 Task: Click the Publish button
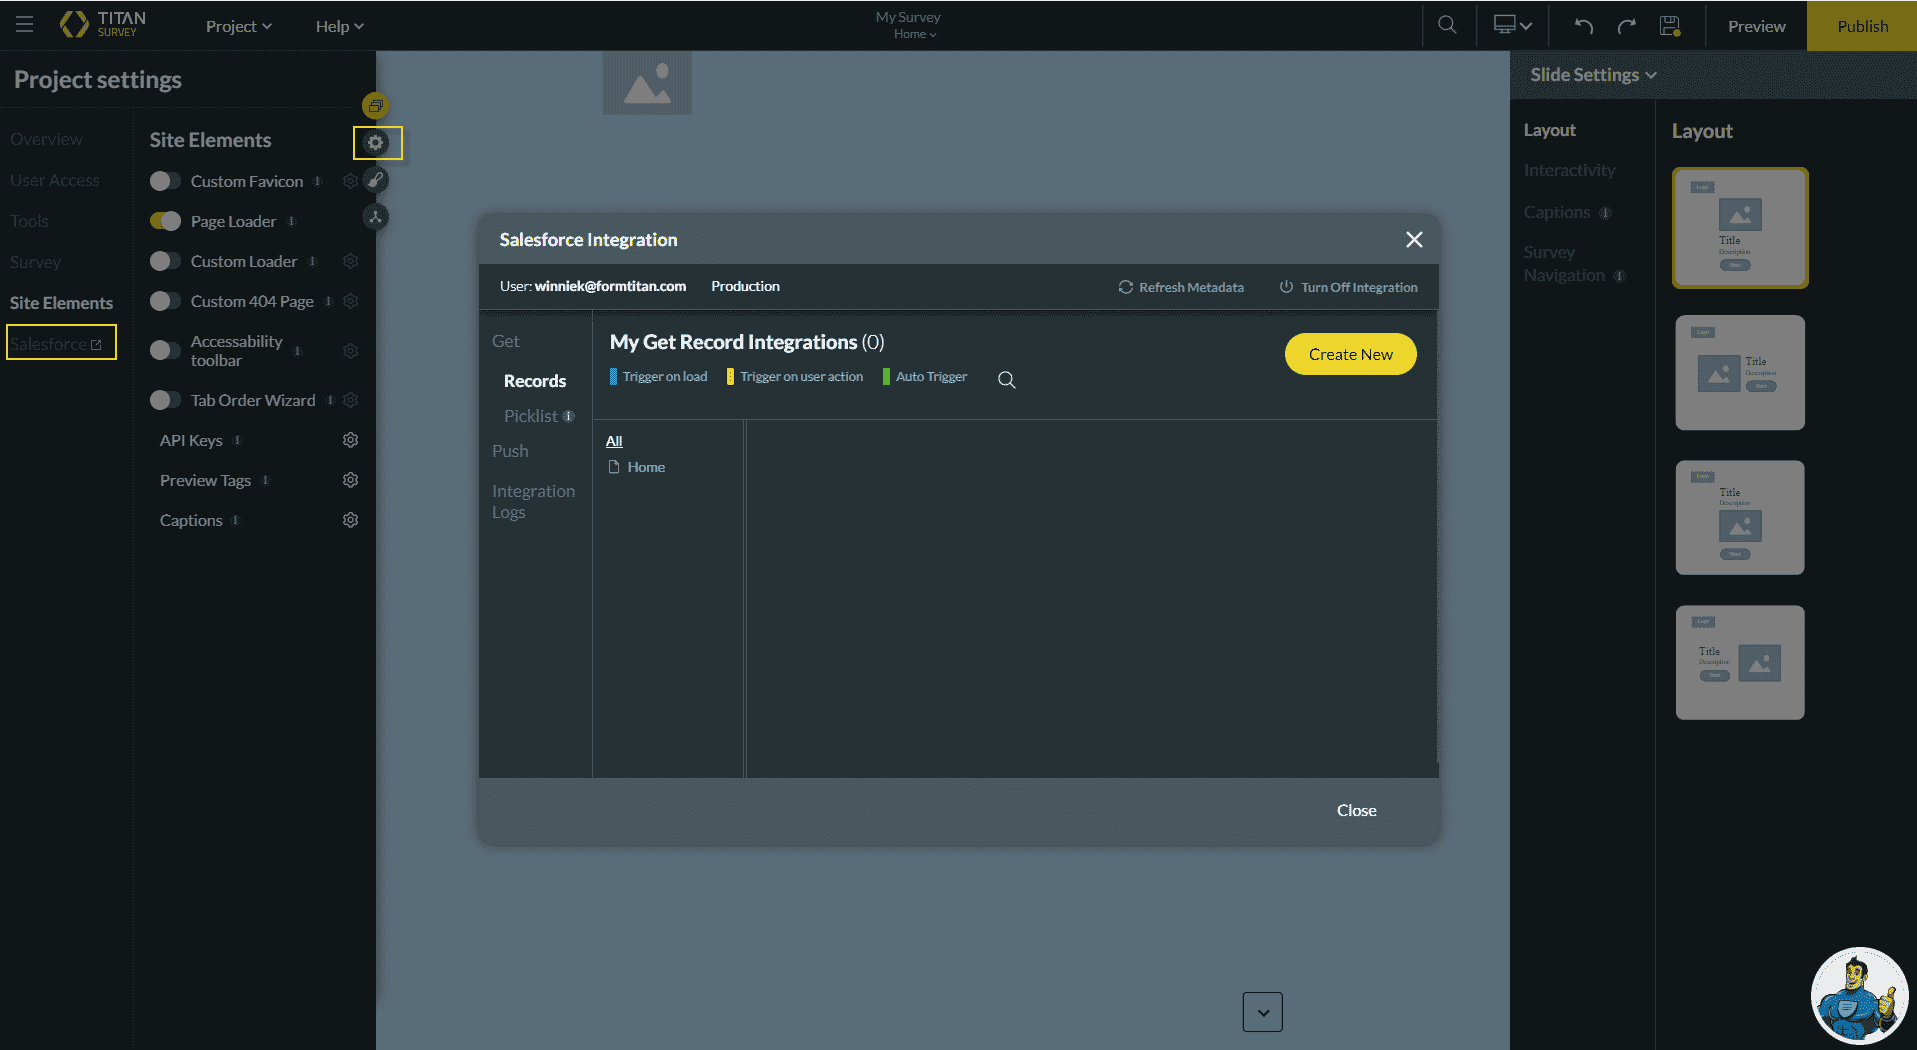[x=1862, y=26]
